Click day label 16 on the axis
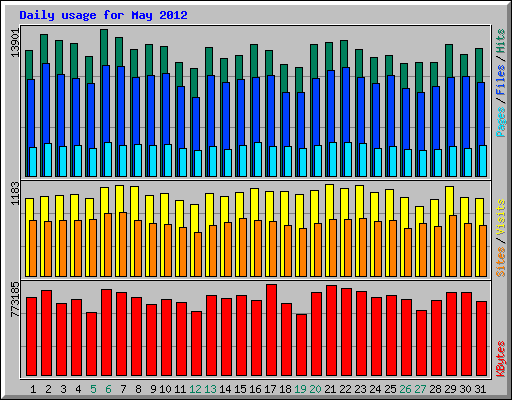Viewport: 512px width, 400px height. click(255, 389)
